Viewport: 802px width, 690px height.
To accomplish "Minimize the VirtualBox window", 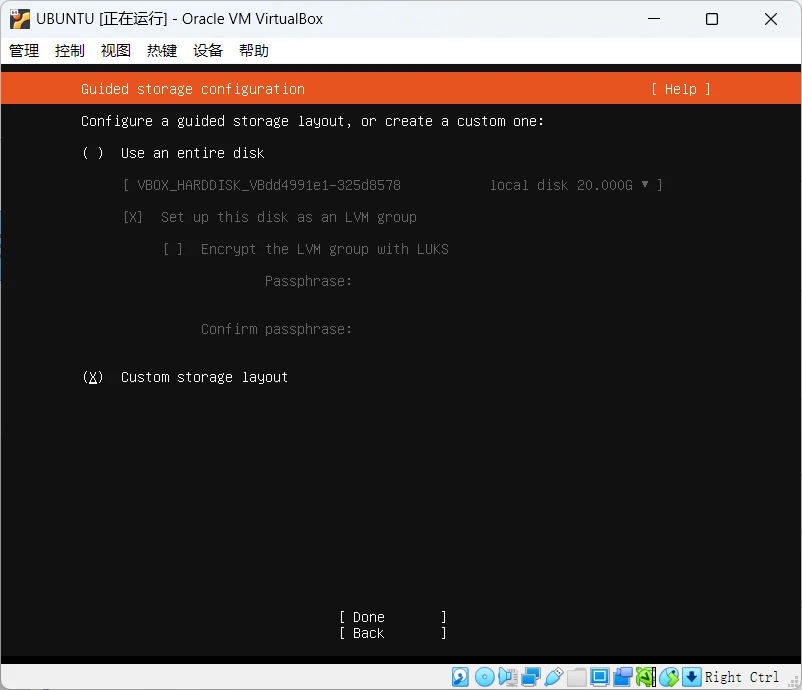I will (x=654, y=19).
